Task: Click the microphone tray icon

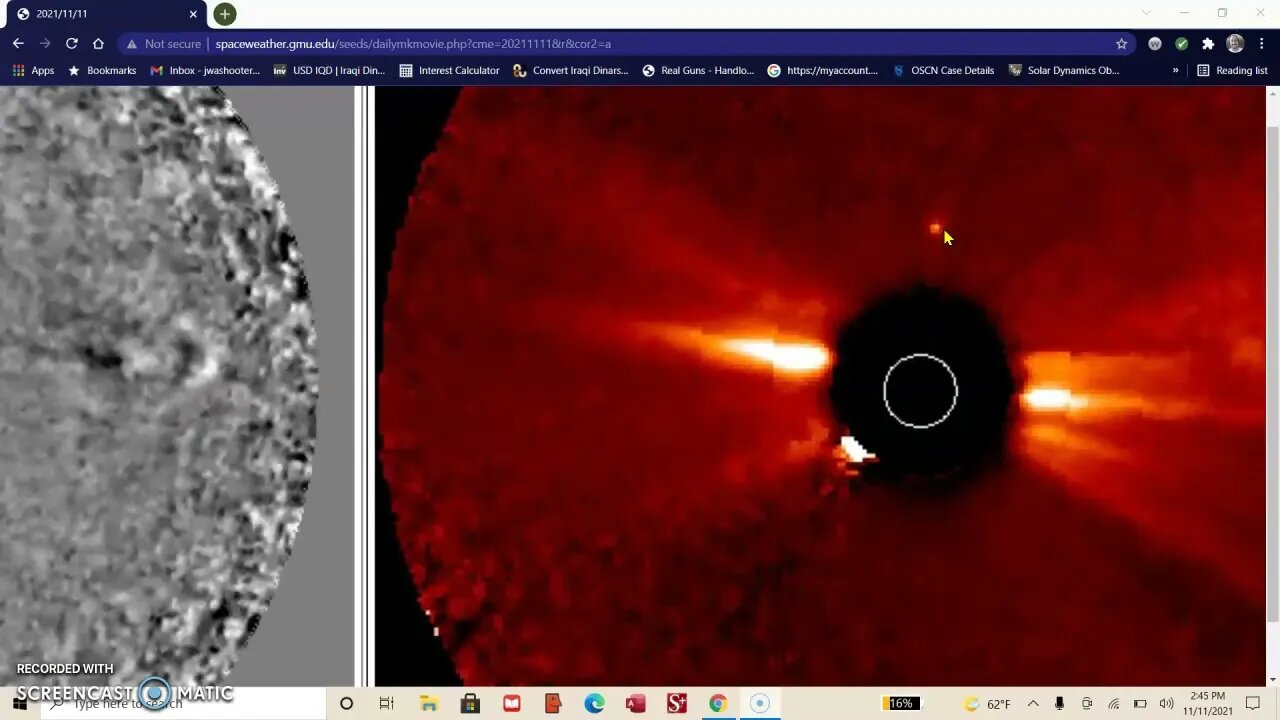Action: coord(1059,703)
